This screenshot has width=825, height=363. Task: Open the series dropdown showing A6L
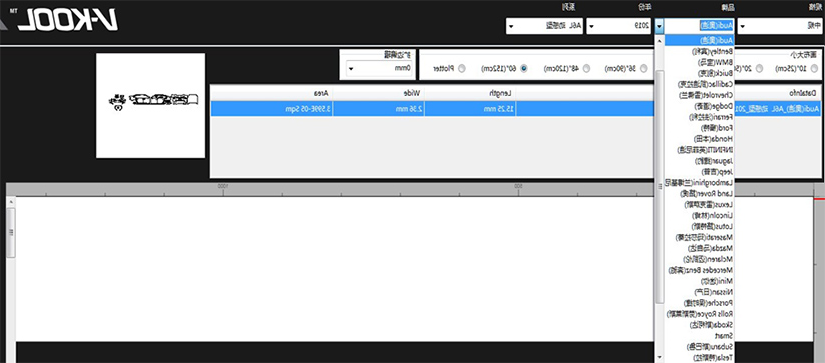click(510, 25)
